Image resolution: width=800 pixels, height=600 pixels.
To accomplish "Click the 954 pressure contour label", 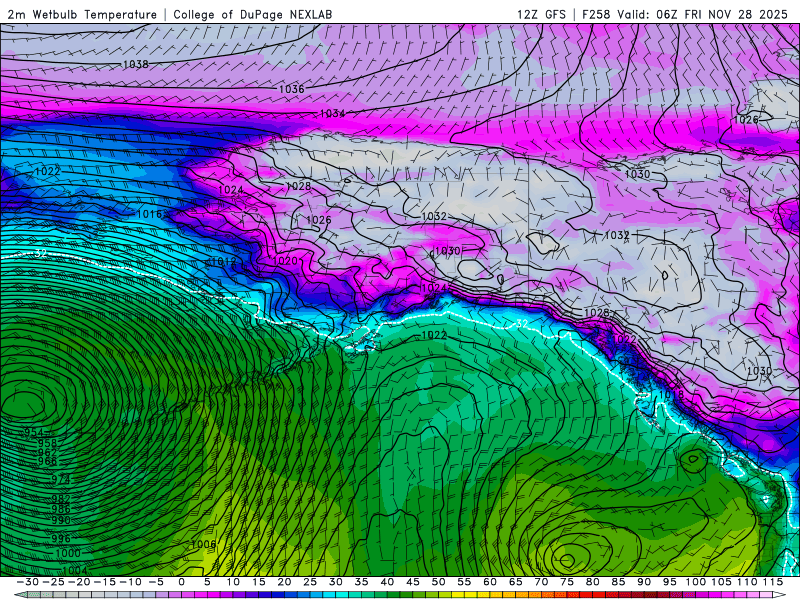I will [x=34, y=433].
